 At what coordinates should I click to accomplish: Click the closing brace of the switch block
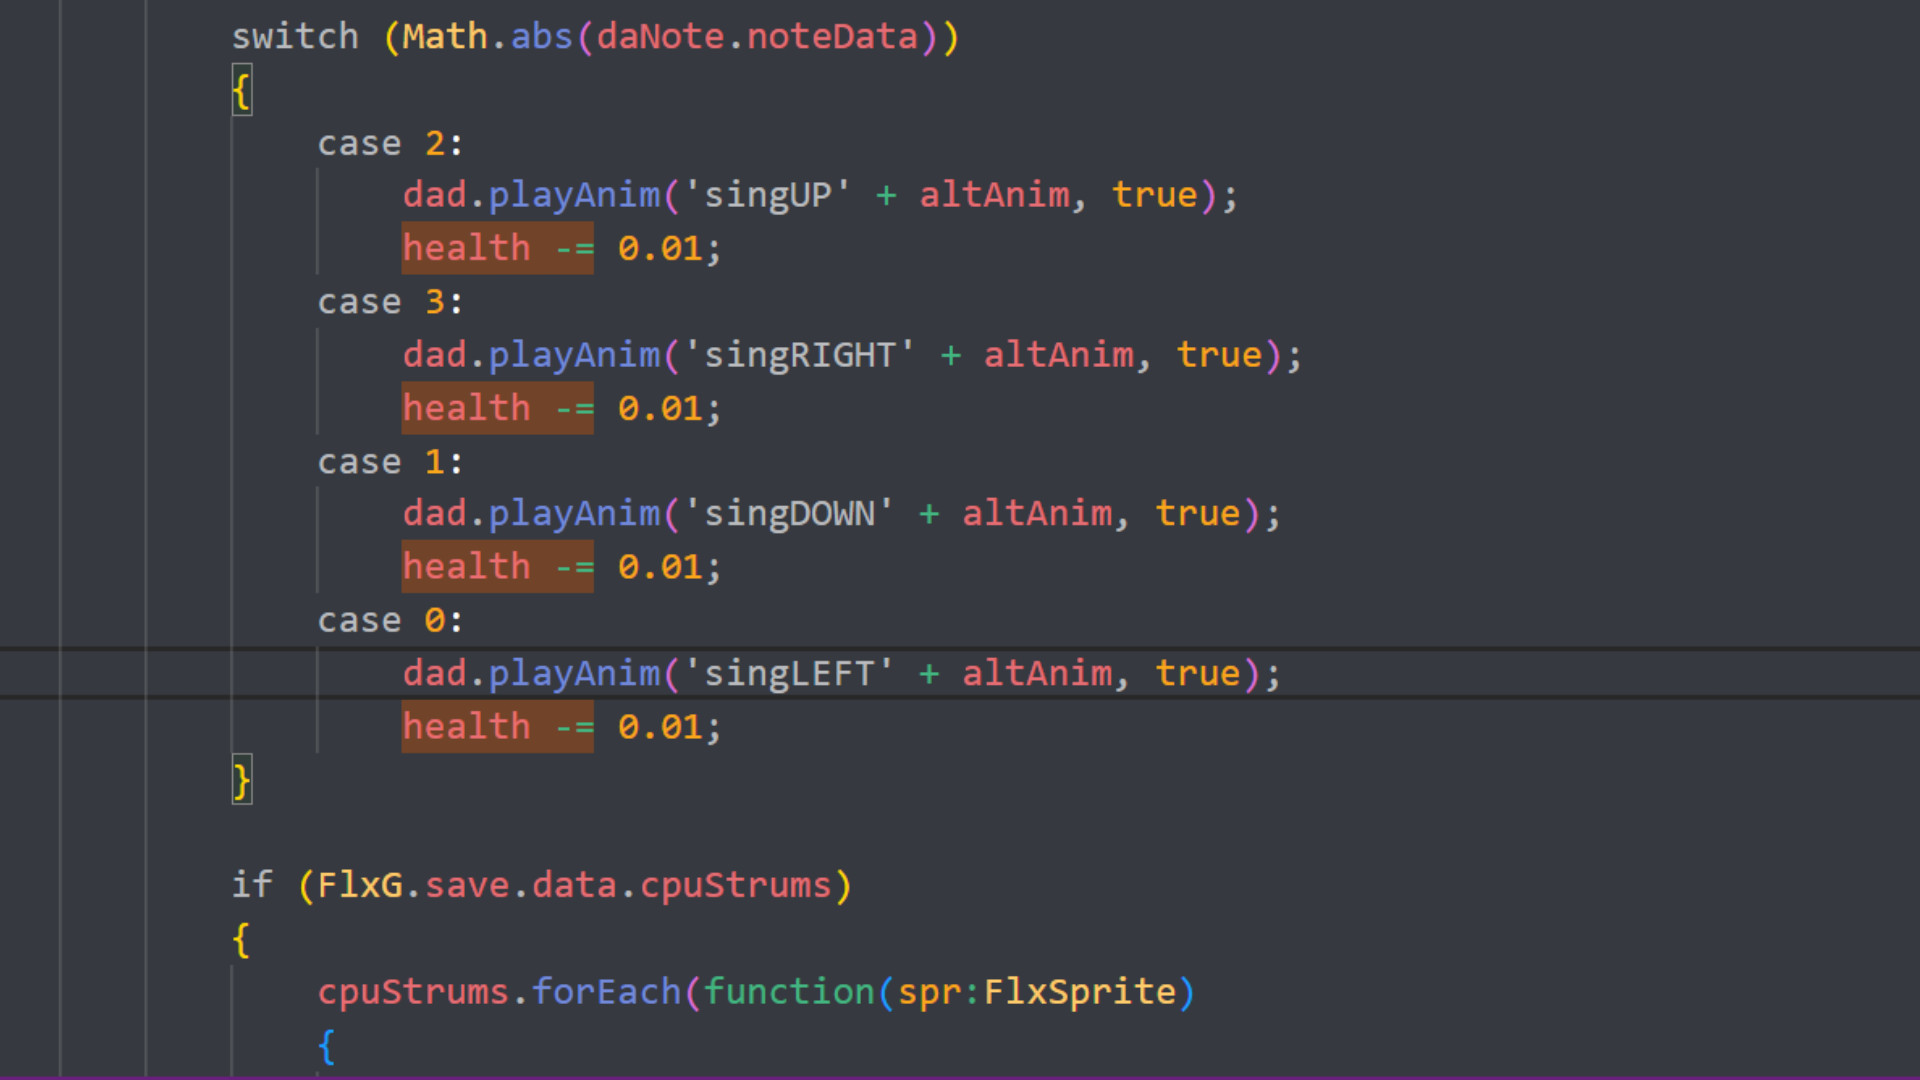point(241,780)
